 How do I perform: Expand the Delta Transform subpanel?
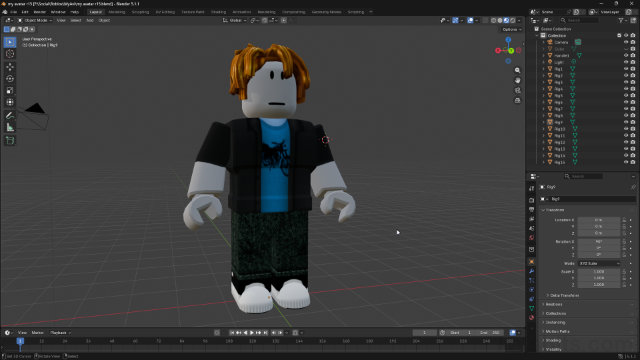pos(564,296)
